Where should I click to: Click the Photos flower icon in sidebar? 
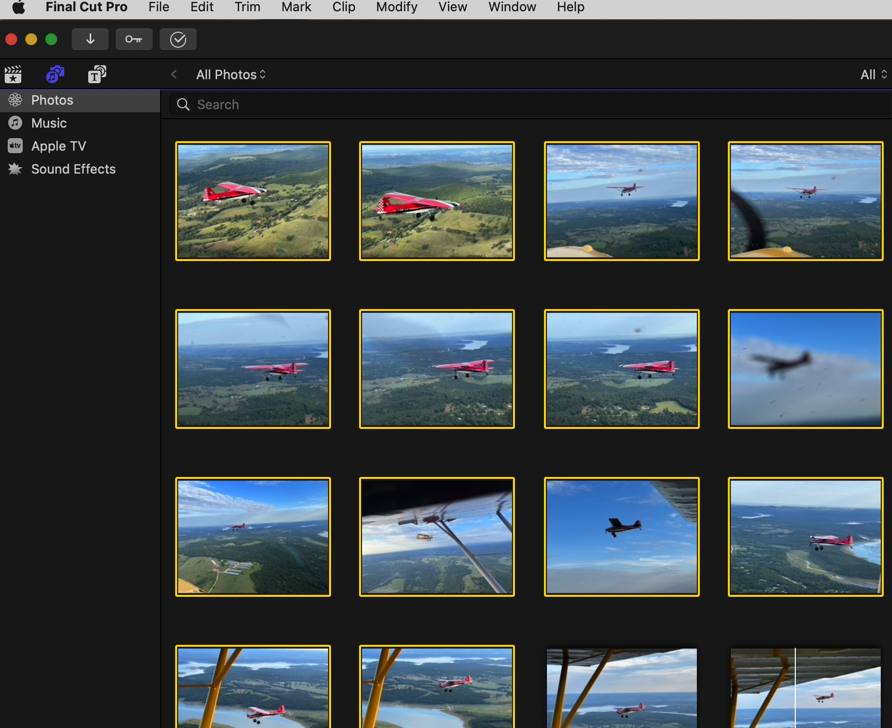pos(15,100)
